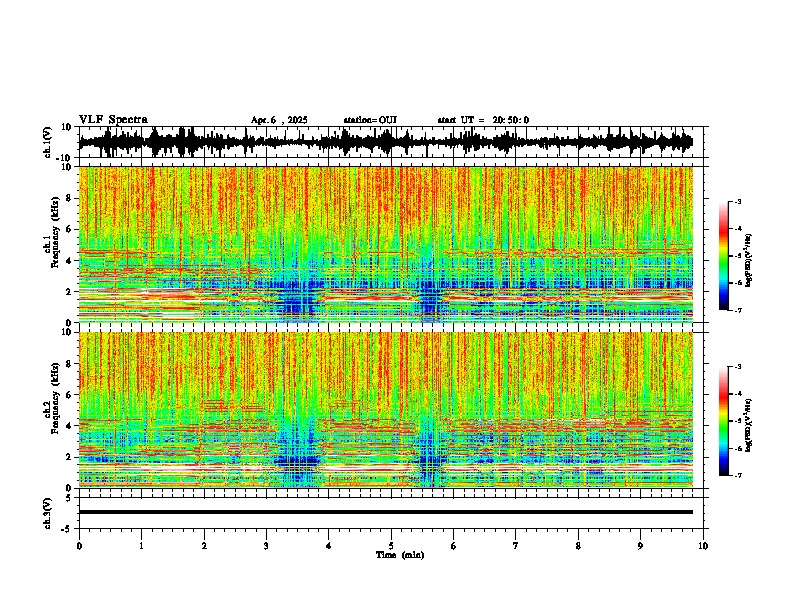Click the time axis tick label "5"

point(391,546)
